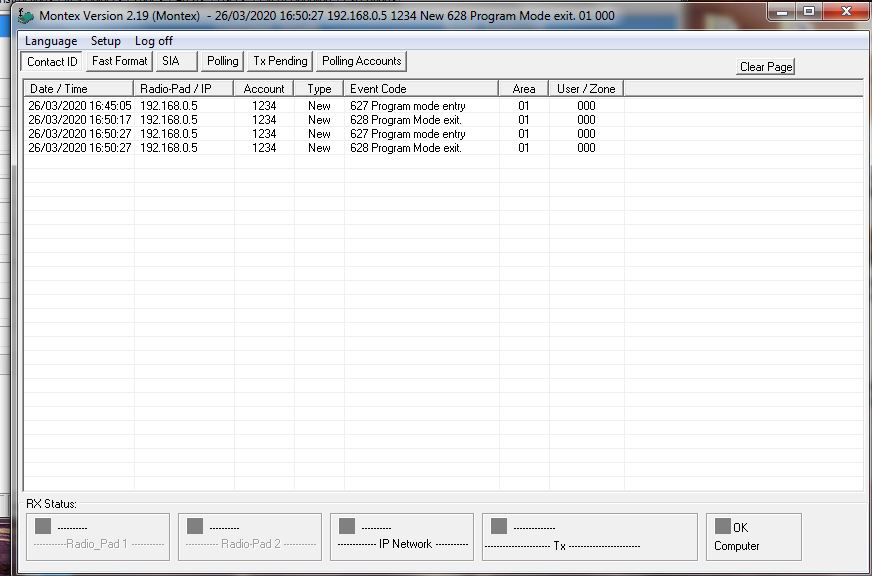The height and width of the screenshot is (576, 872).
Task: Open the Polling Accounts tab
Action: pyautogui.click(x=361, y=61)
